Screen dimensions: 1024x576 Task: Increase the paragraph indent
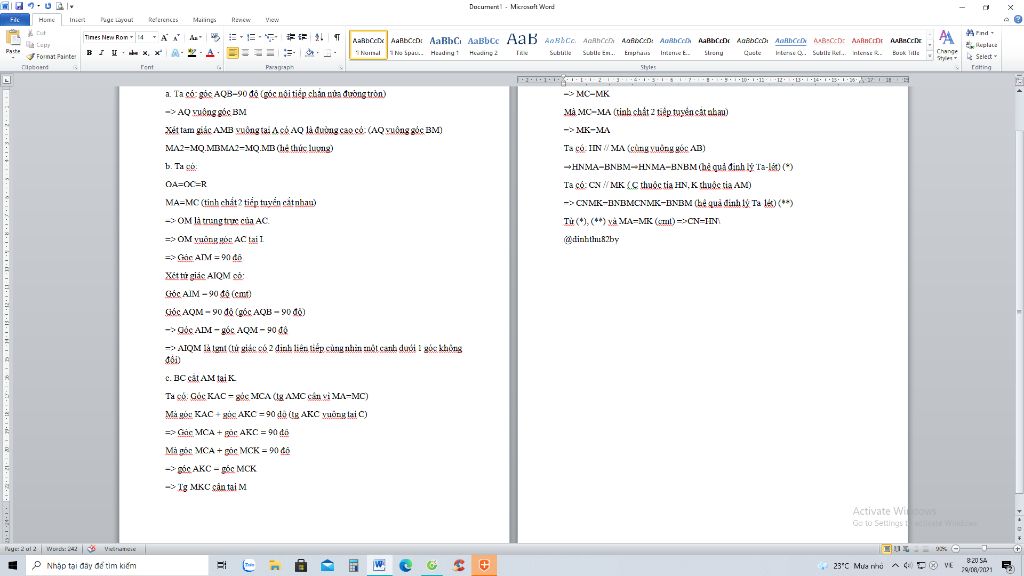(303, 38)
